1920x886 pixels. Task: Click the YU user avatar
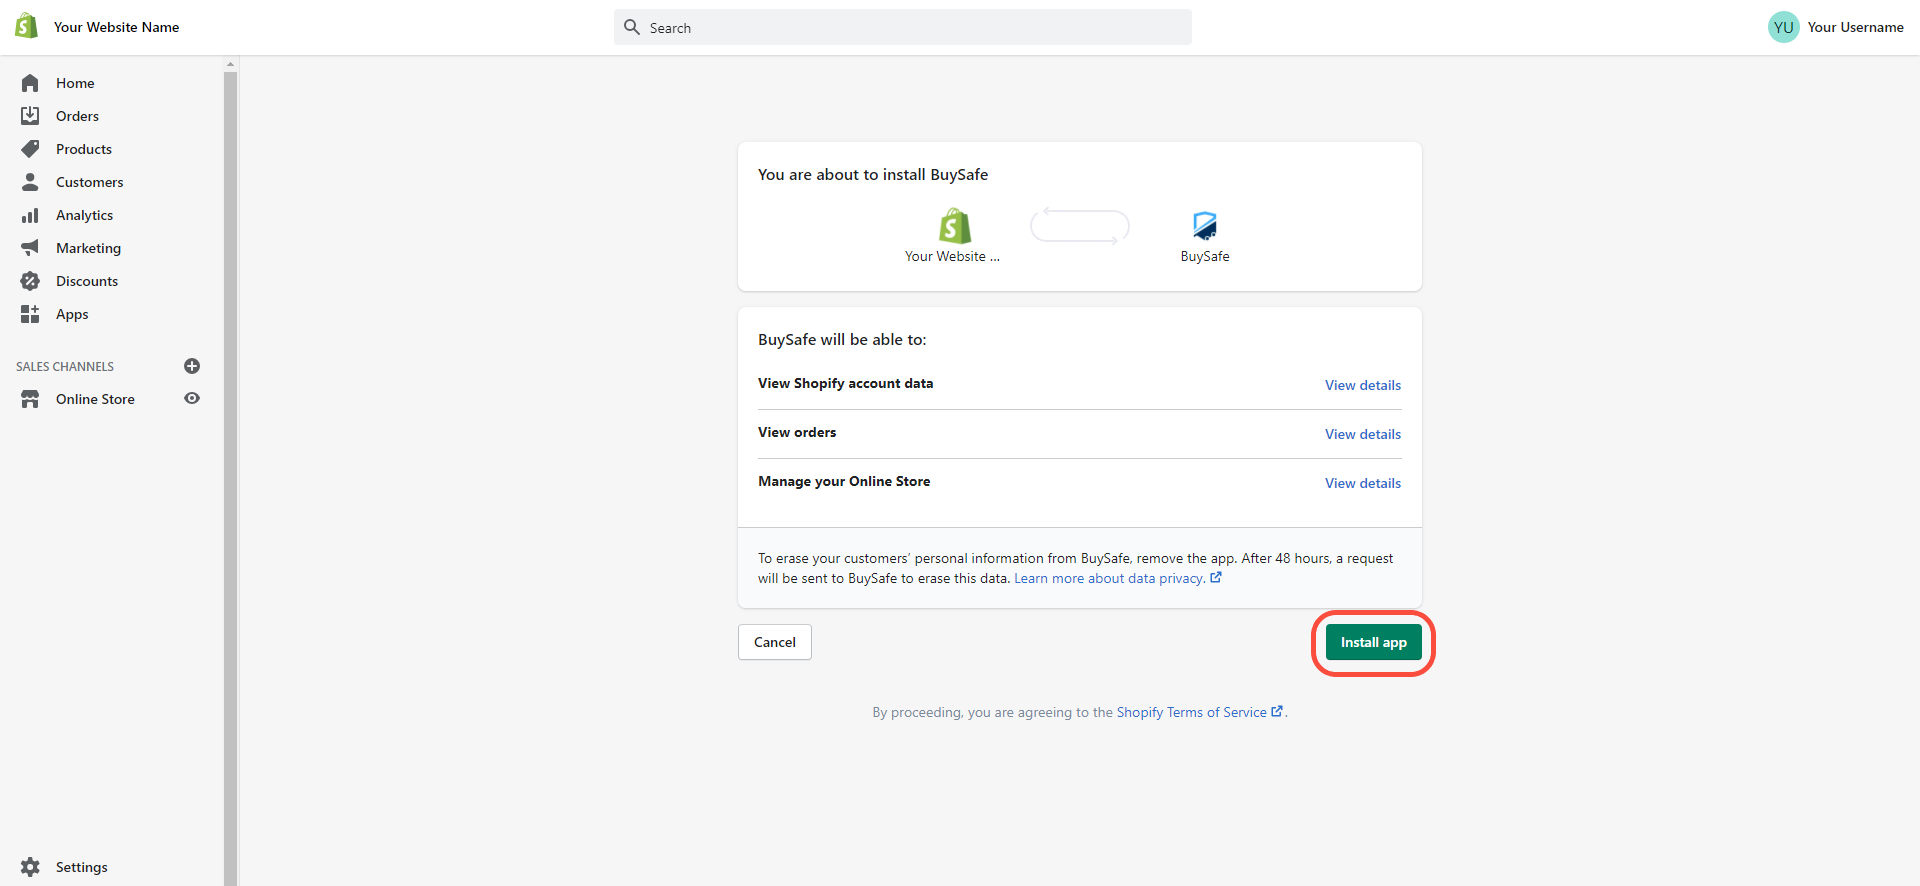[x=1784, y=27]
